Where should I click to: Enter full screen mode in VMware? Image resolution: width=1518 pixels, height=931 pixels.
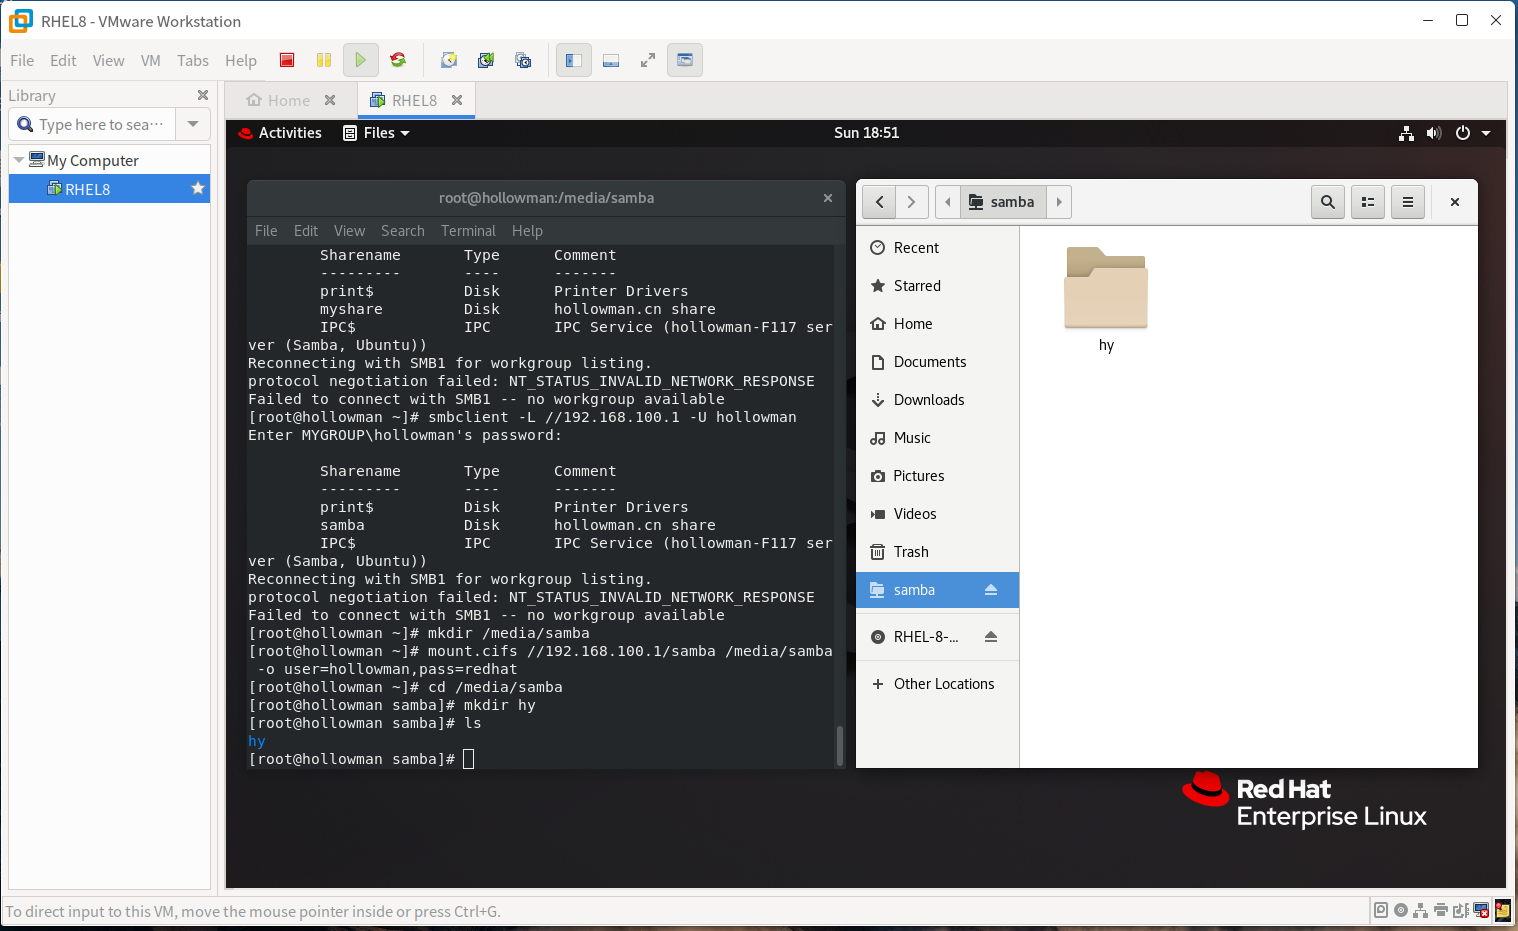click(648, 60)
